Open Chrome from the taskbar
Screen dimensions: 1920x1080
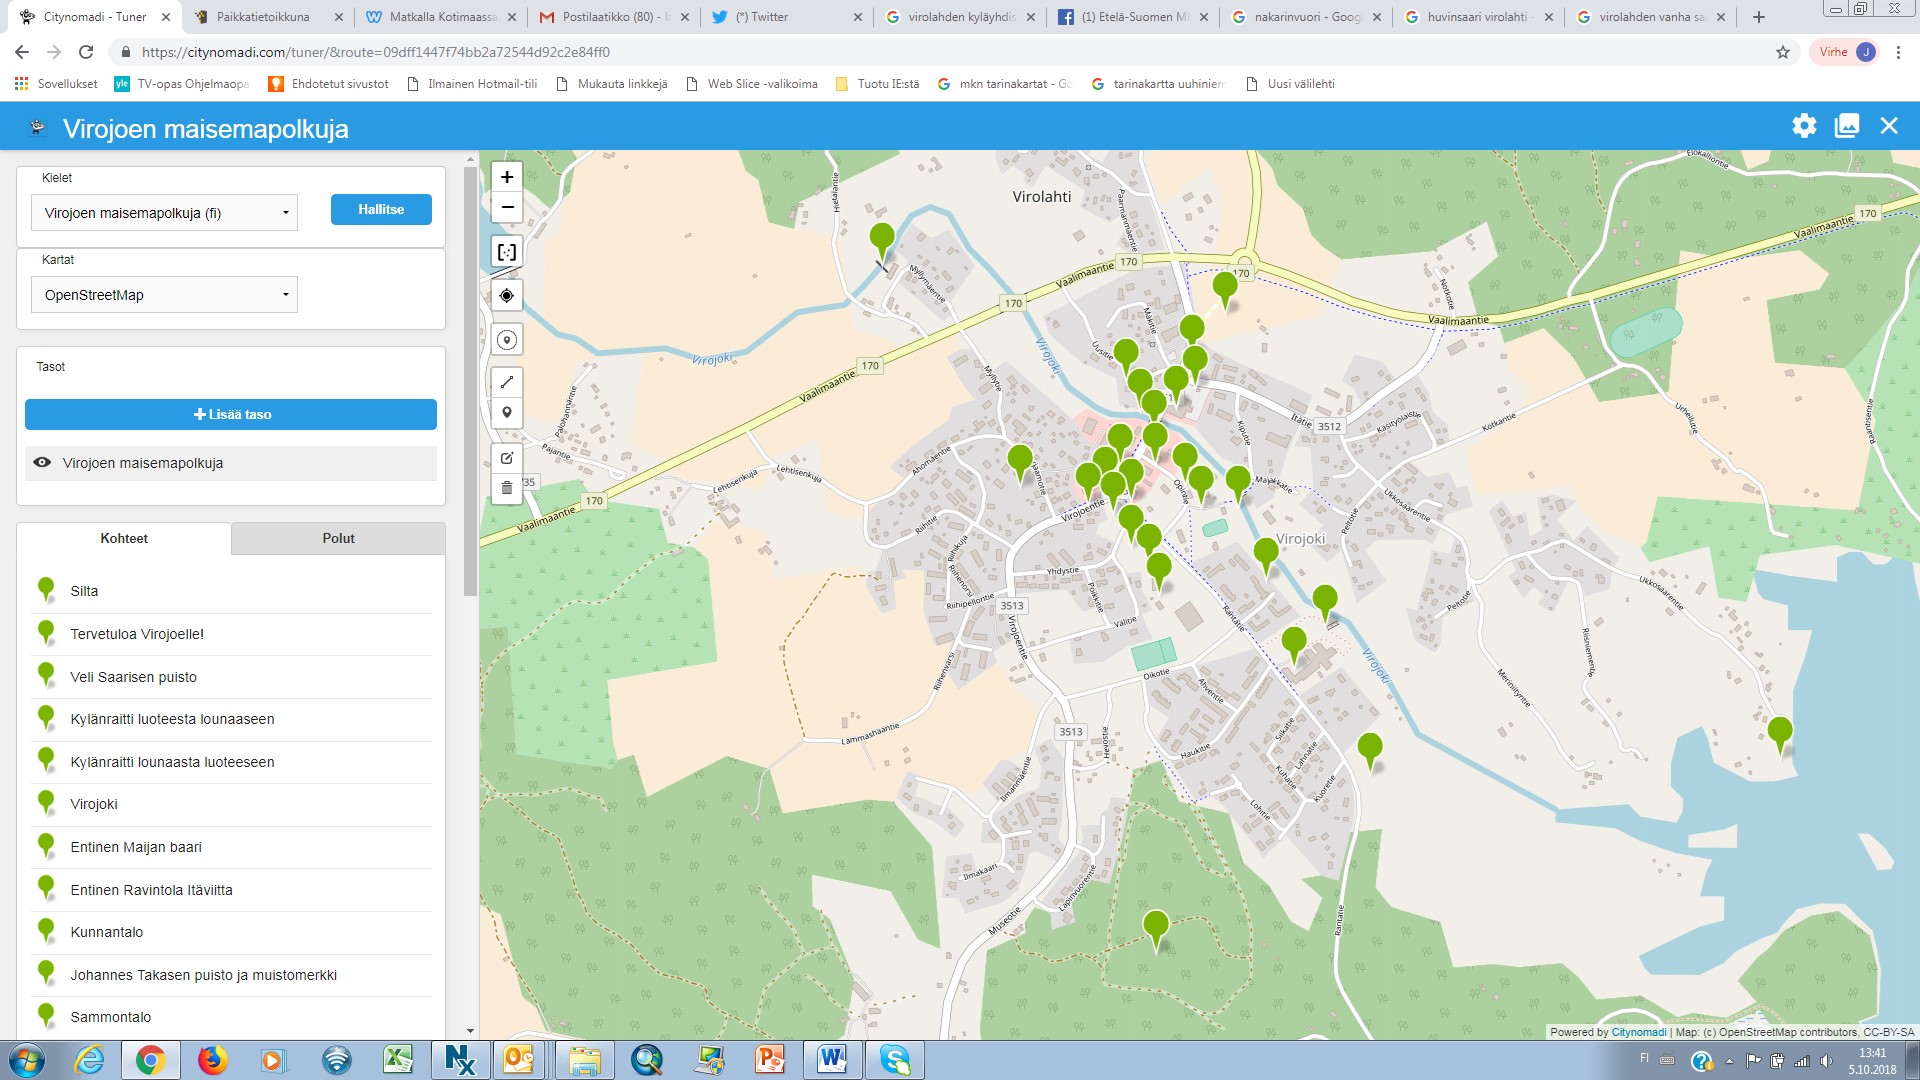click(x=150, y=1060)
